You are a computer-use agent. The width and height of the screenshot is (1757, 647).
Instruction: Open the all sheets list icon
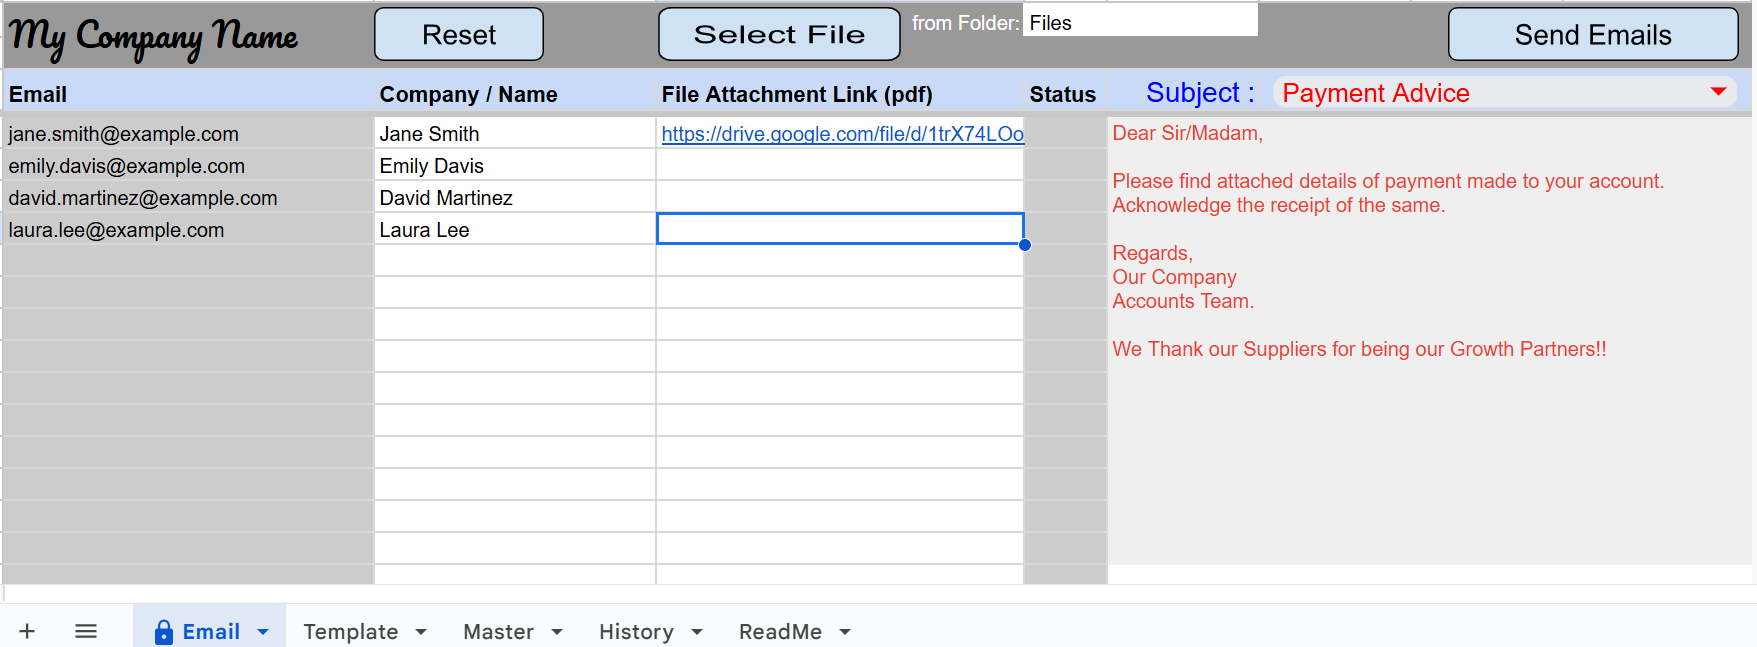coord(86,631)
